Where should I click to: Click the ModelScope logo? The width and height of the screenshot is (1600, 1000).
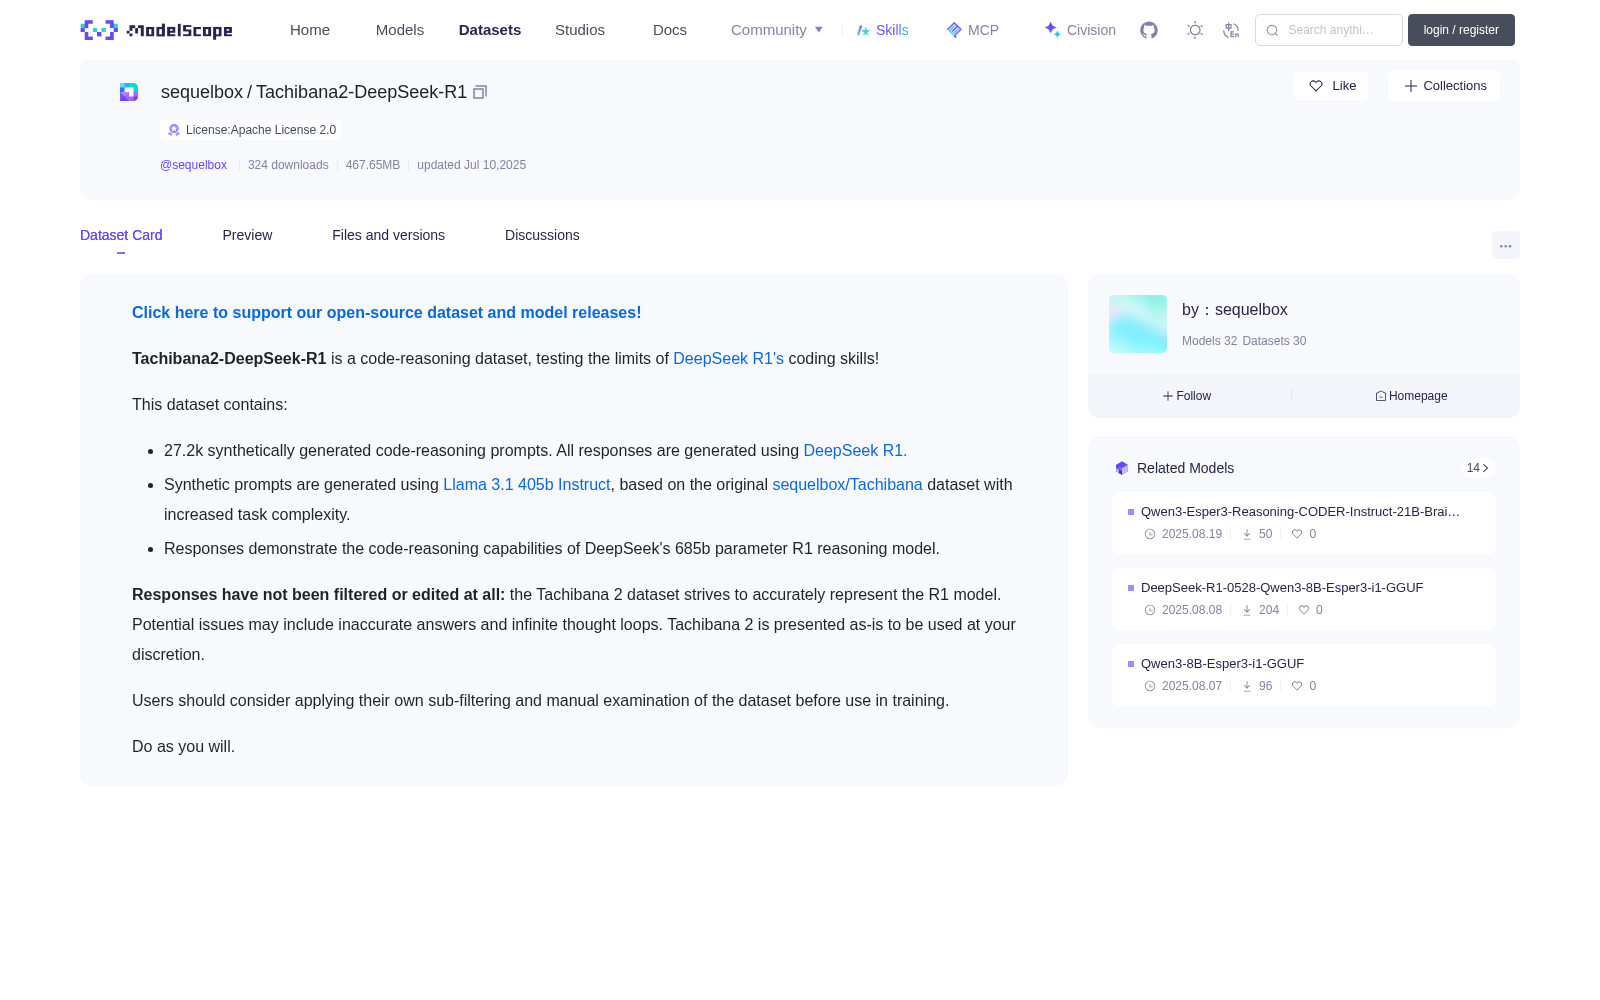(x=157, y=30)
